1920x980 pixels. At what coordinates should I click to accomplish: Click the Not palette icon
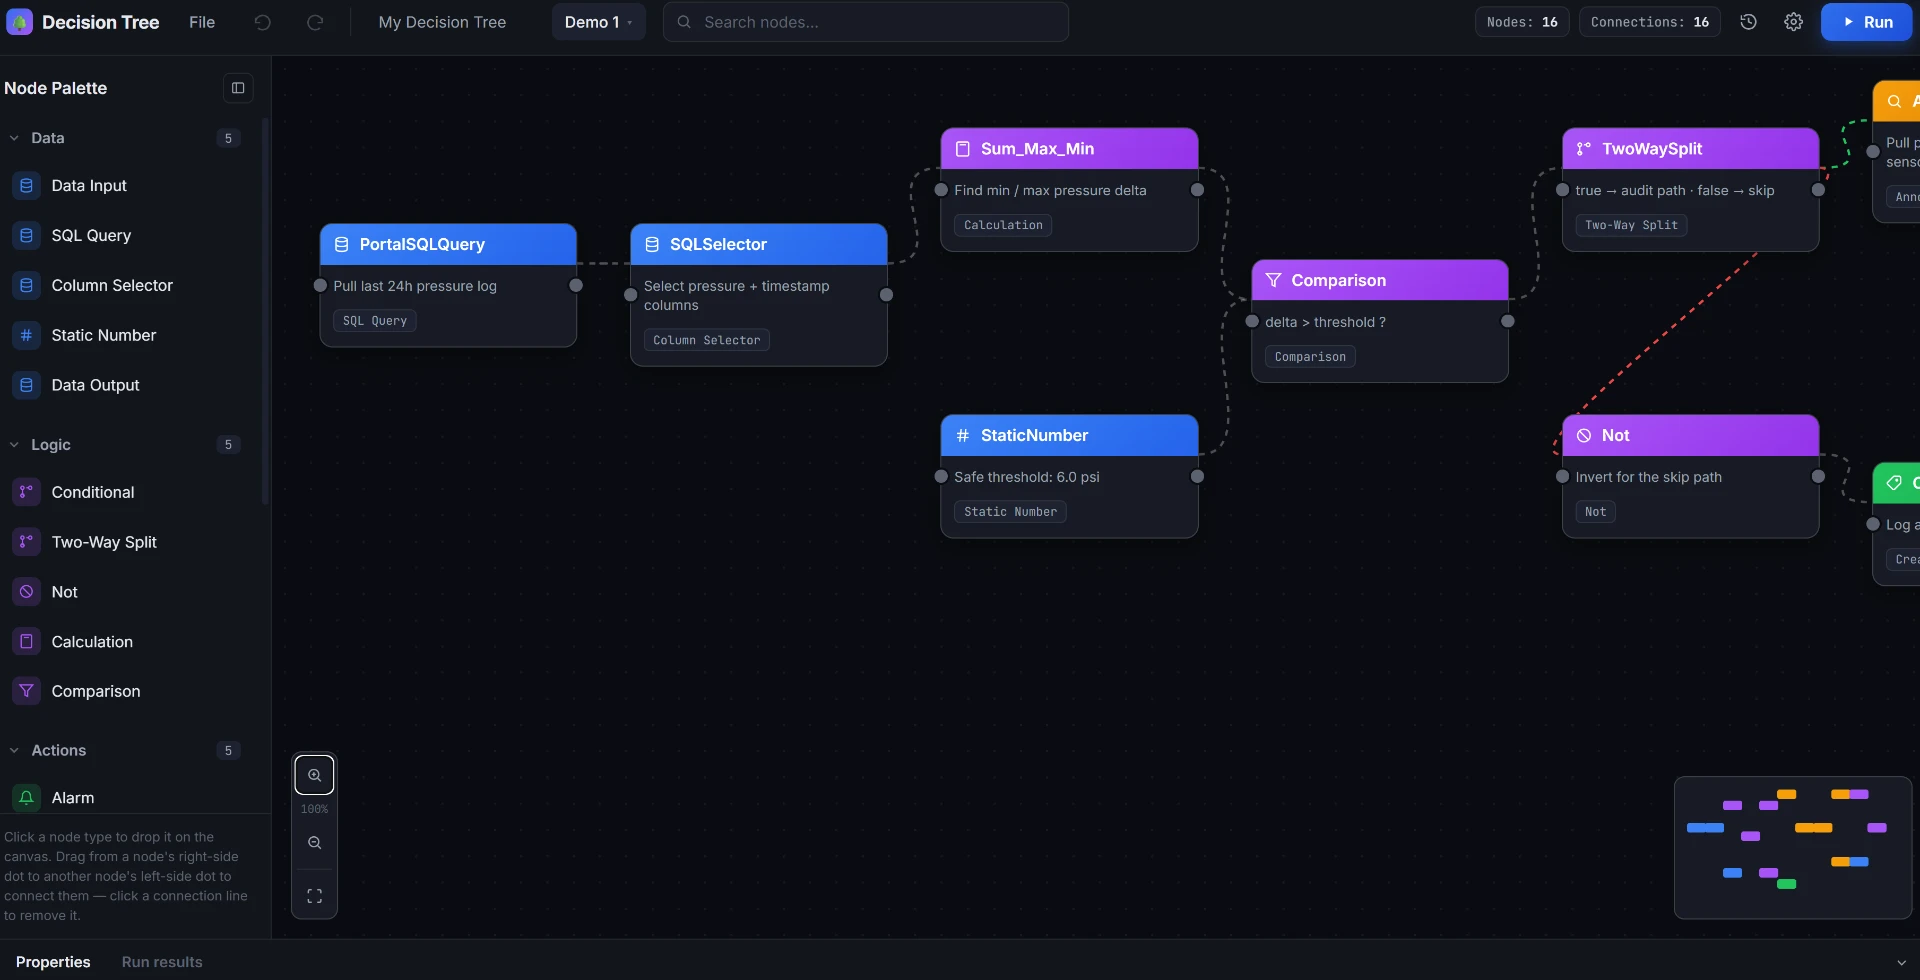pos(26,592)
